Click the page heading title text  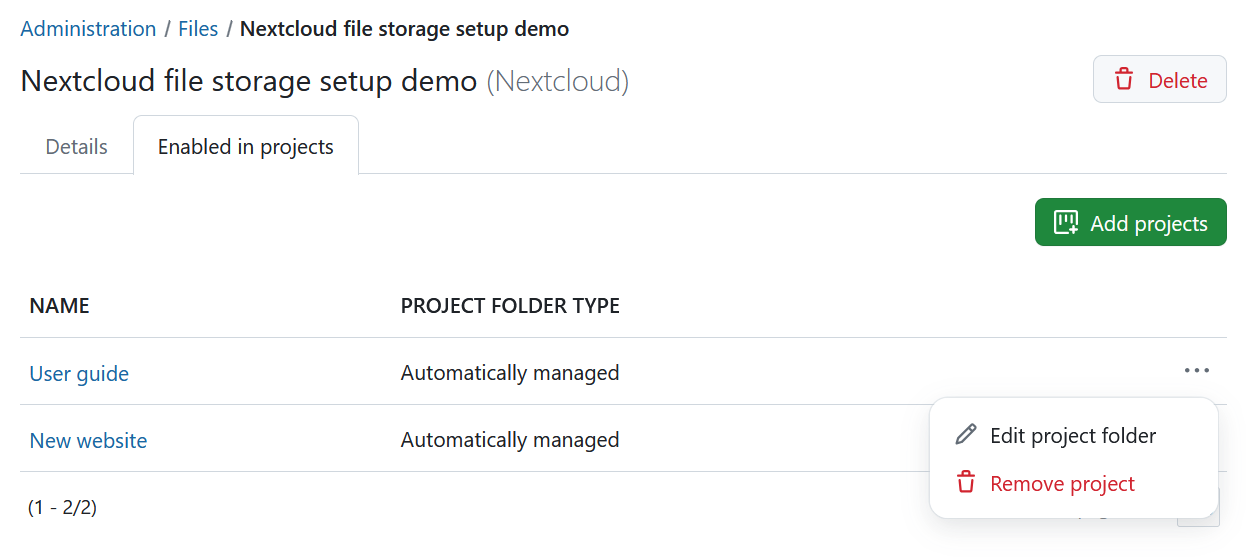point(248,81)
